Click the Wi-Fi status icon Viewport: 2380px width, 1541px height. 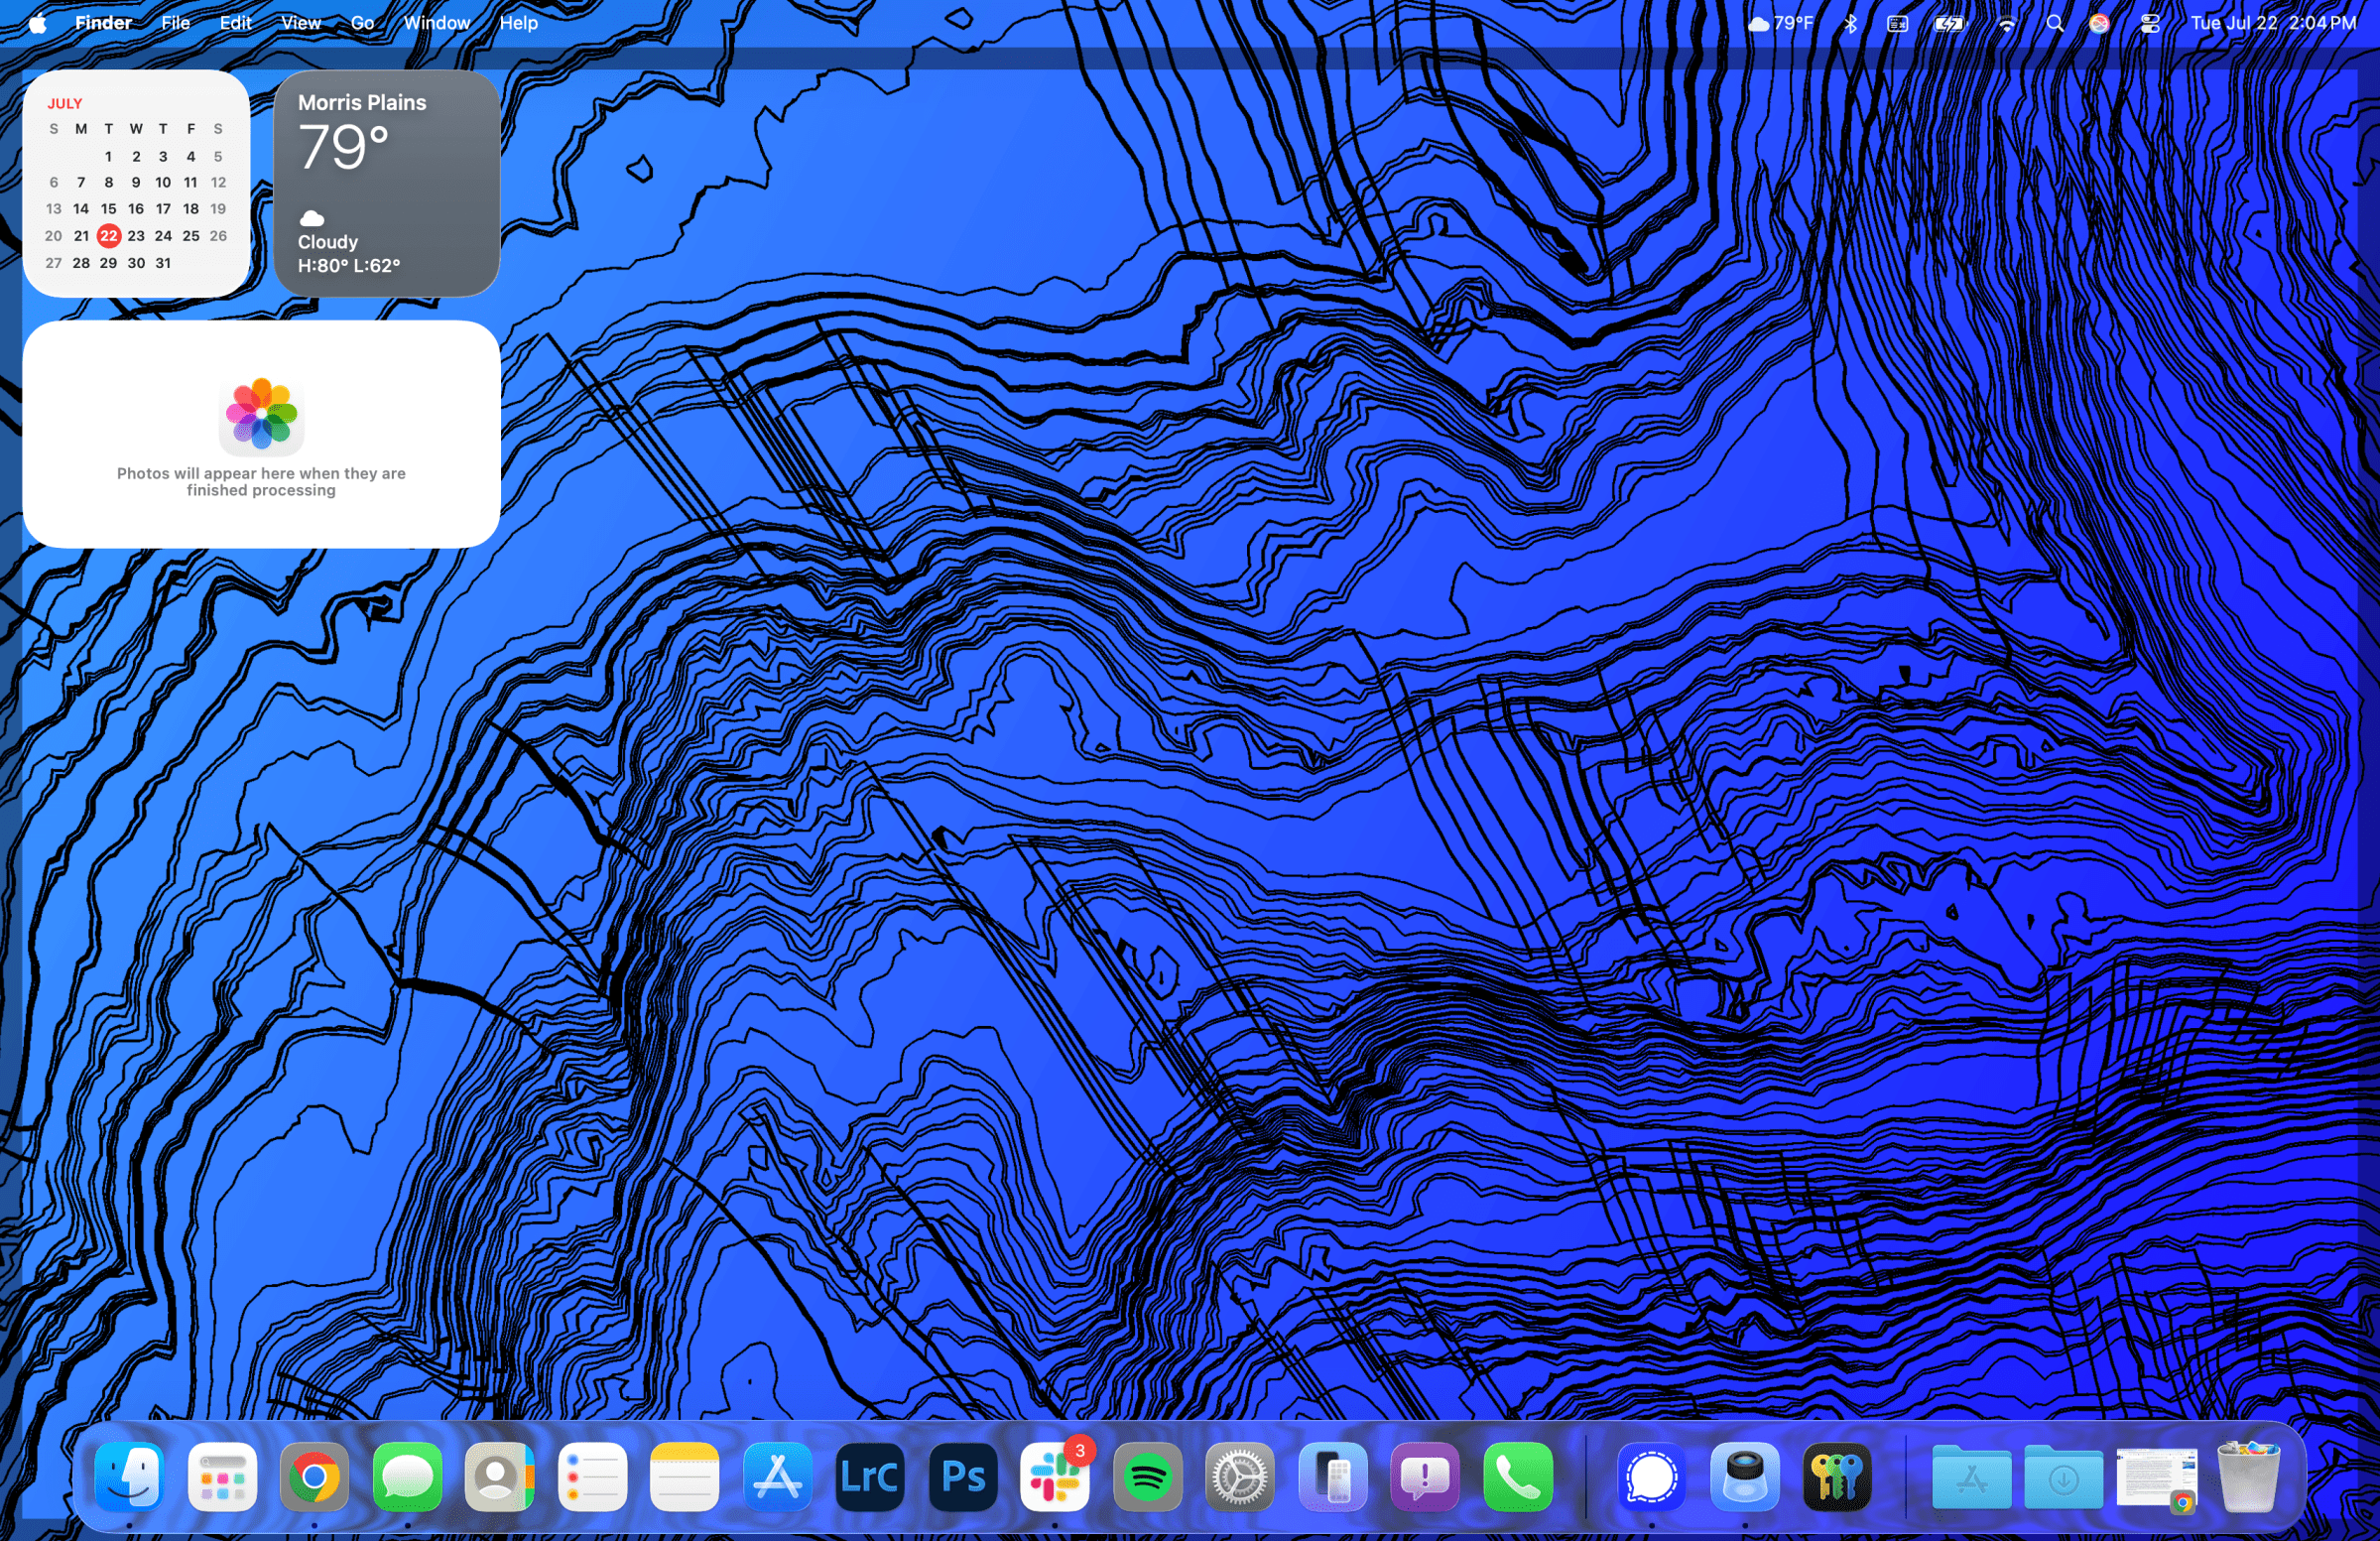pos(2006,23)
